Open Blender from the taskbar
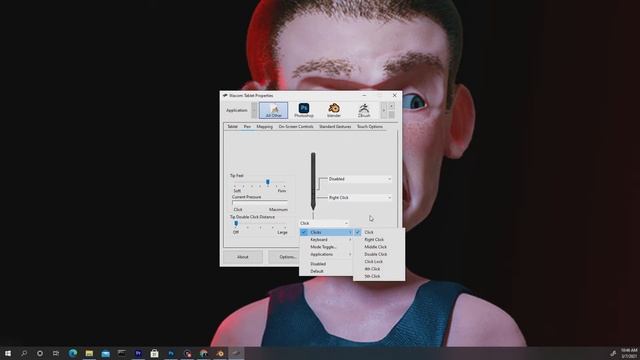The height and width of the screenshot is (360, 640). coord(220,353)
